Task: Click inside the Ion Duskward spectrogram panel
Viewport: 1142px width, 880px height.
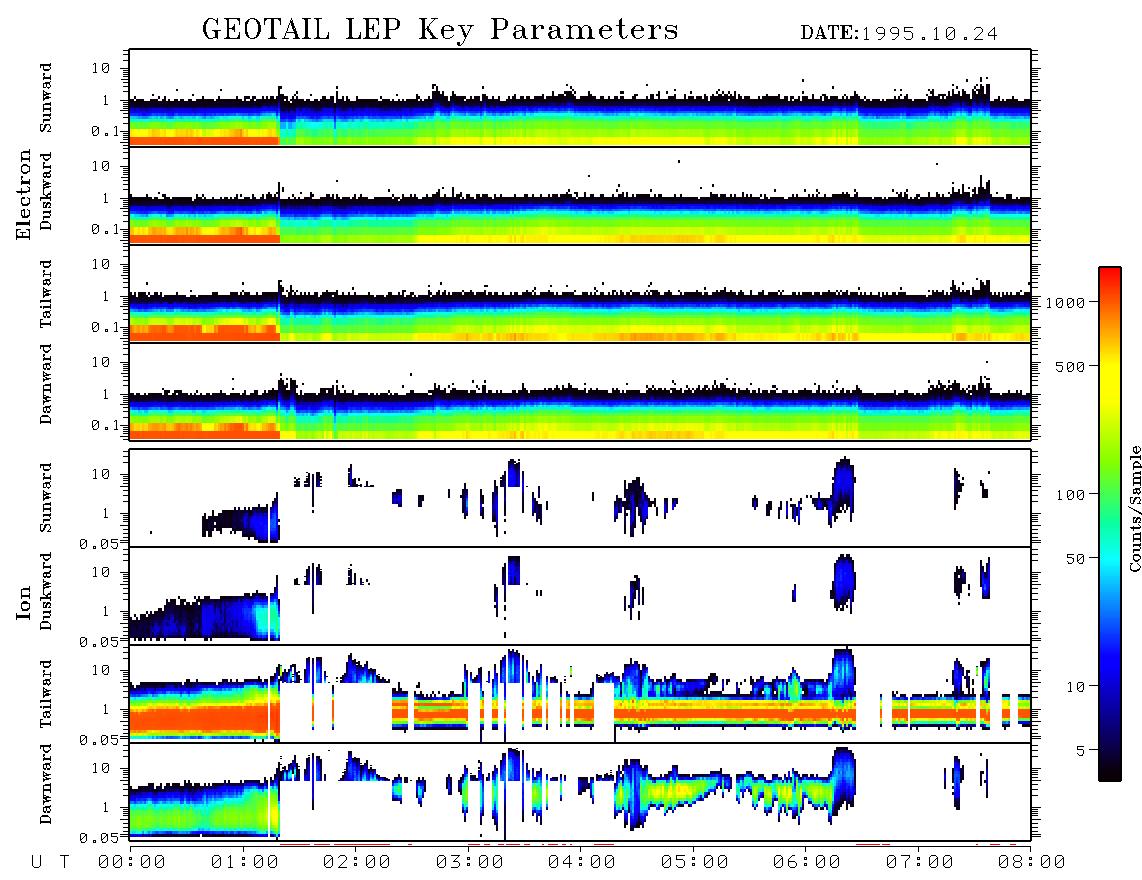Action: click(x=580, y=596)
